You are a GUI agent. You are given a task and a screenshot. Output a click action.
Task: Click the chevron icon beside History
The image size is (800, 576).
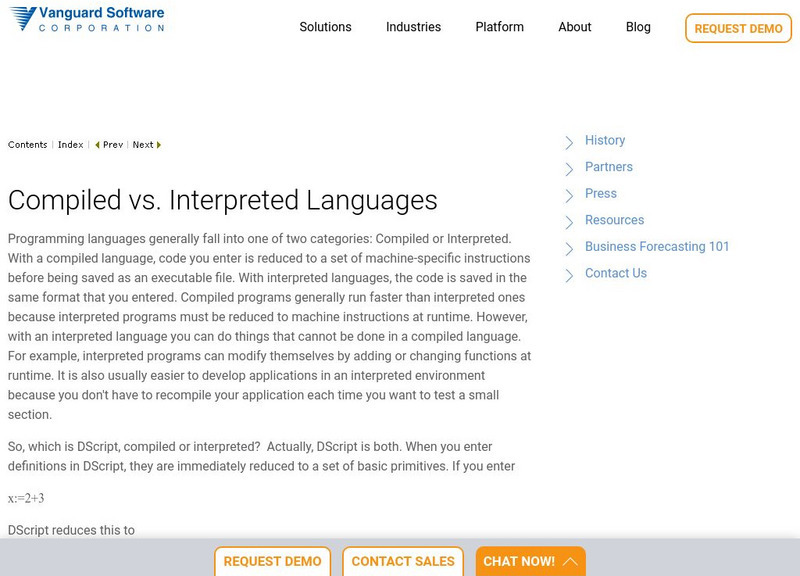(x=569, y=142)
